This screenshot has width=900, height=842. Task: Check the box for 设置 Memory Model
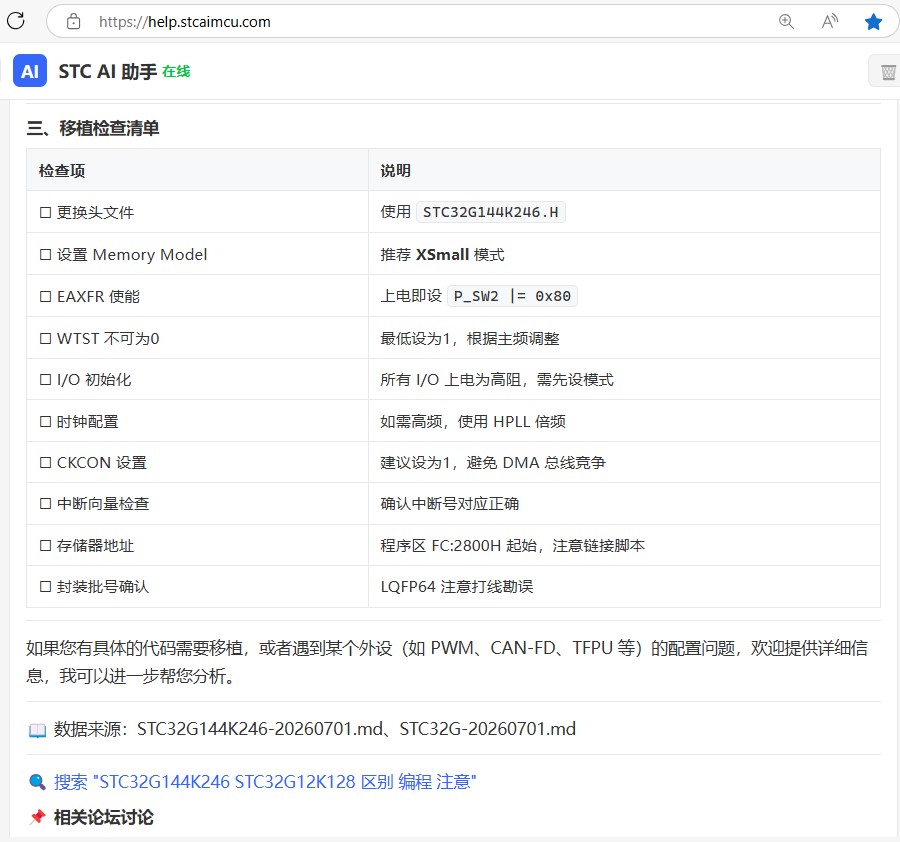[x=45, y=254]
